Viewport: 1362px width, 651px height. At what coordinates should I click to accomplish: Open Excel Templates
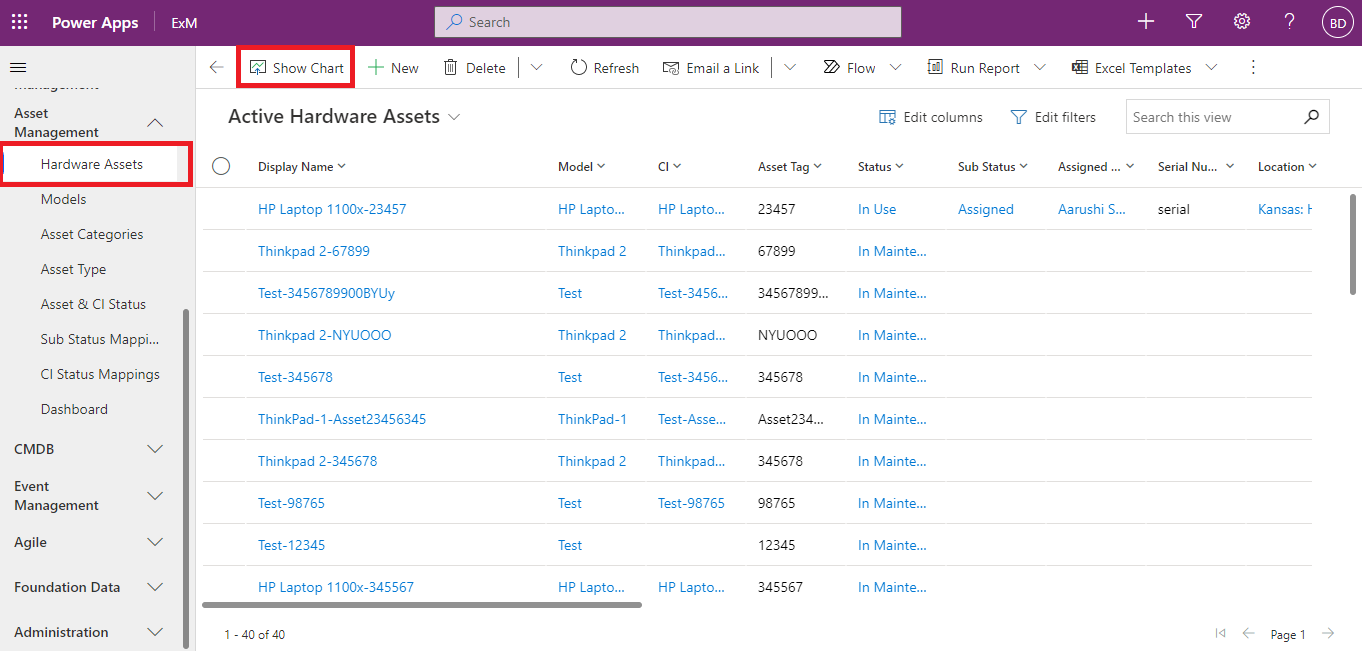(x=1131, y=68)
